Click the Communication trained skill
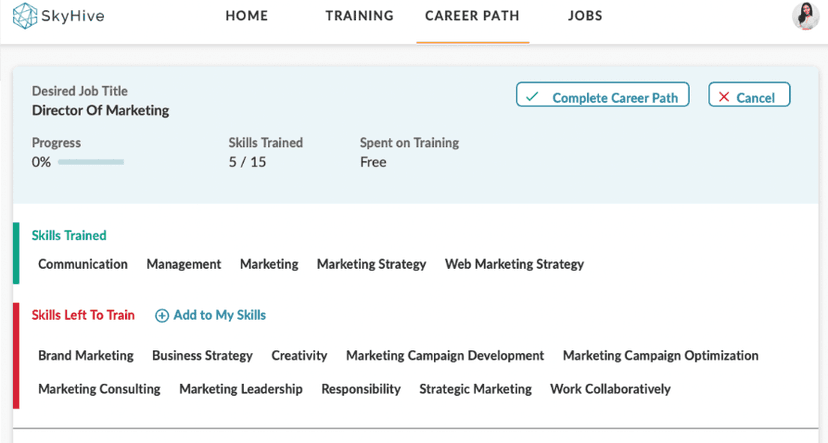This screenshot has width=828, height=443. (83, 264)
